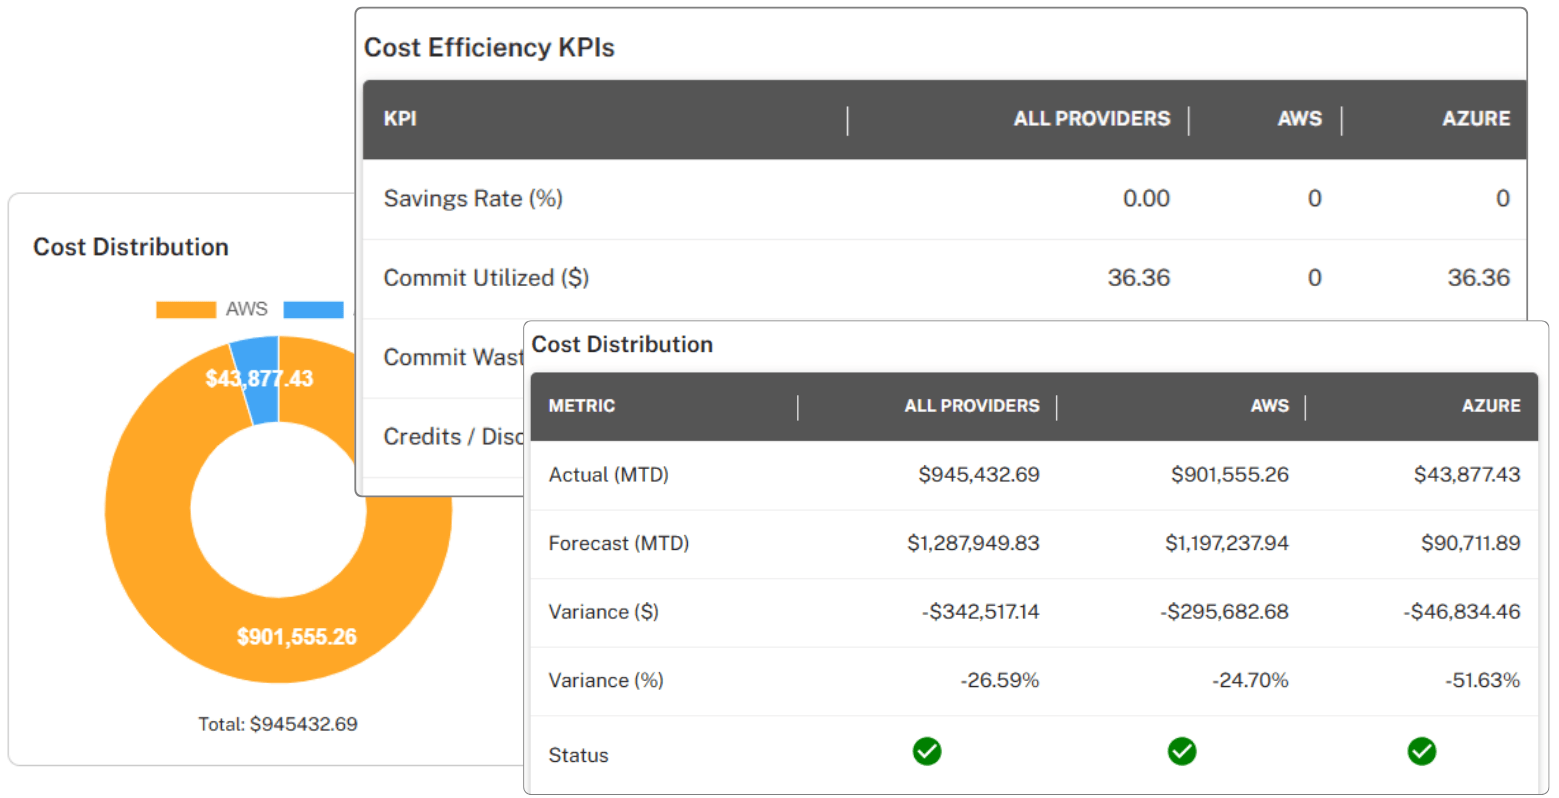Viewport: 1559px width, 798px height.
Task: Click the table panel Cost Distribution title
Action: [x=622, y=345]
